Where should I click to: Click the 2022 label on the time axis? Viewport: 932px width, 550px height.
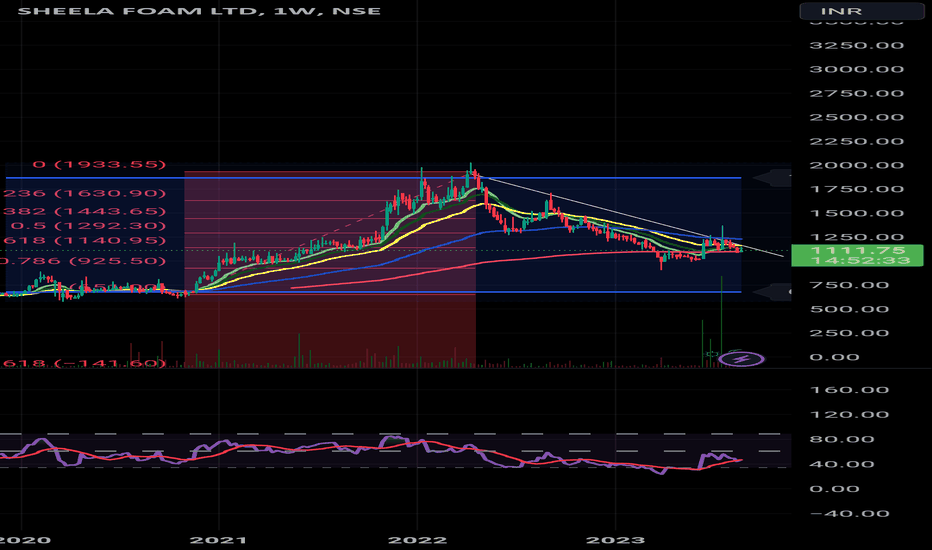pyautogui.click(x=417, y=540)
